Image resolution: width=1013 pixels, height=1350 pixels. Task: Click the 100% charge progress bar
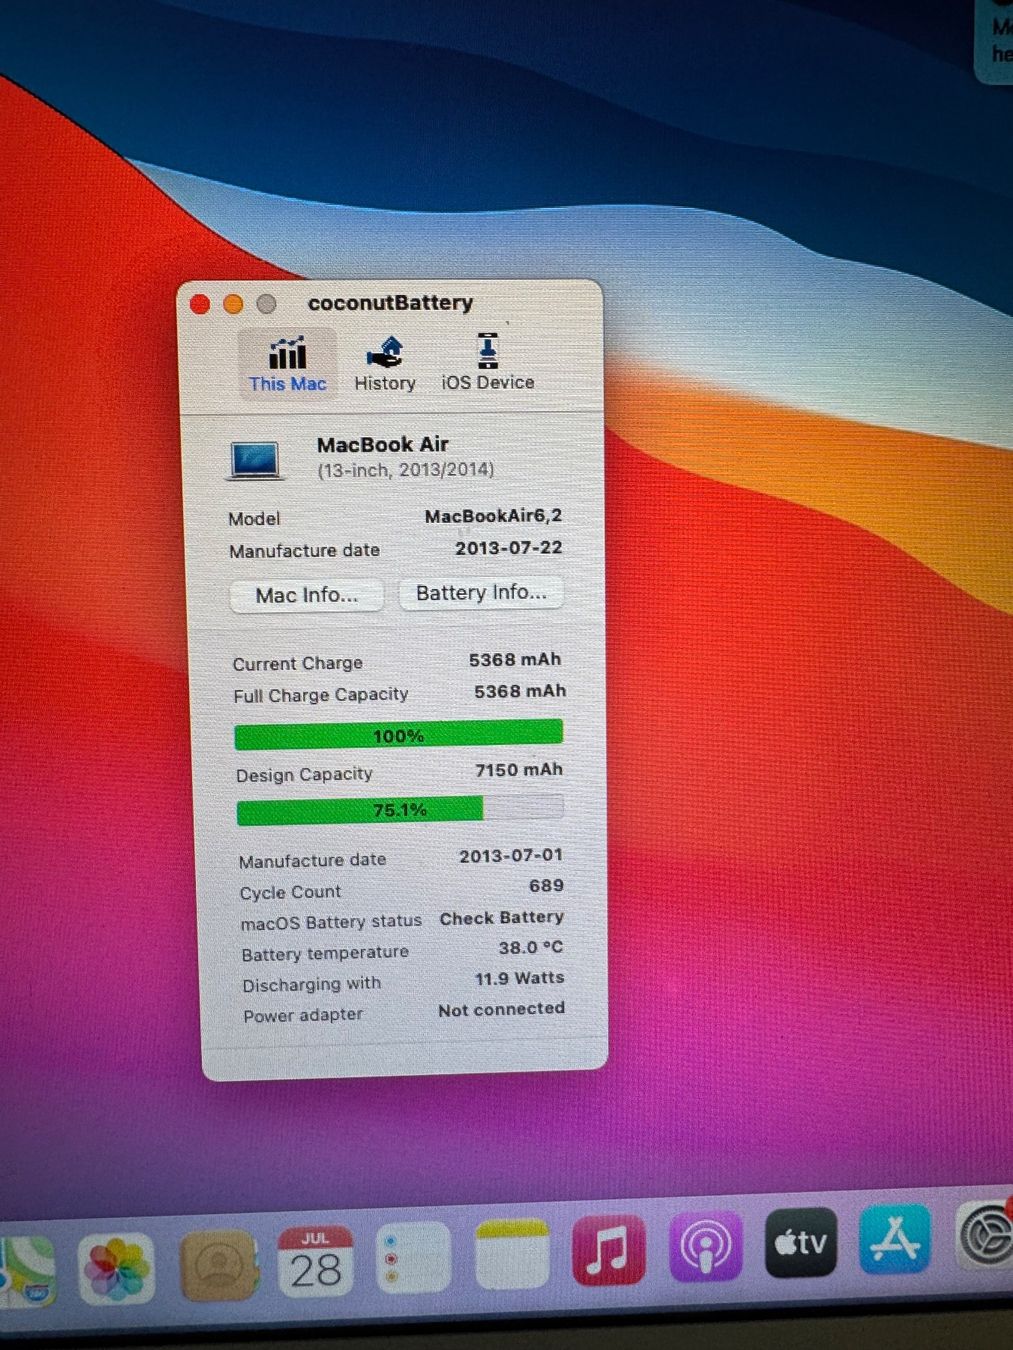point(398,735)
